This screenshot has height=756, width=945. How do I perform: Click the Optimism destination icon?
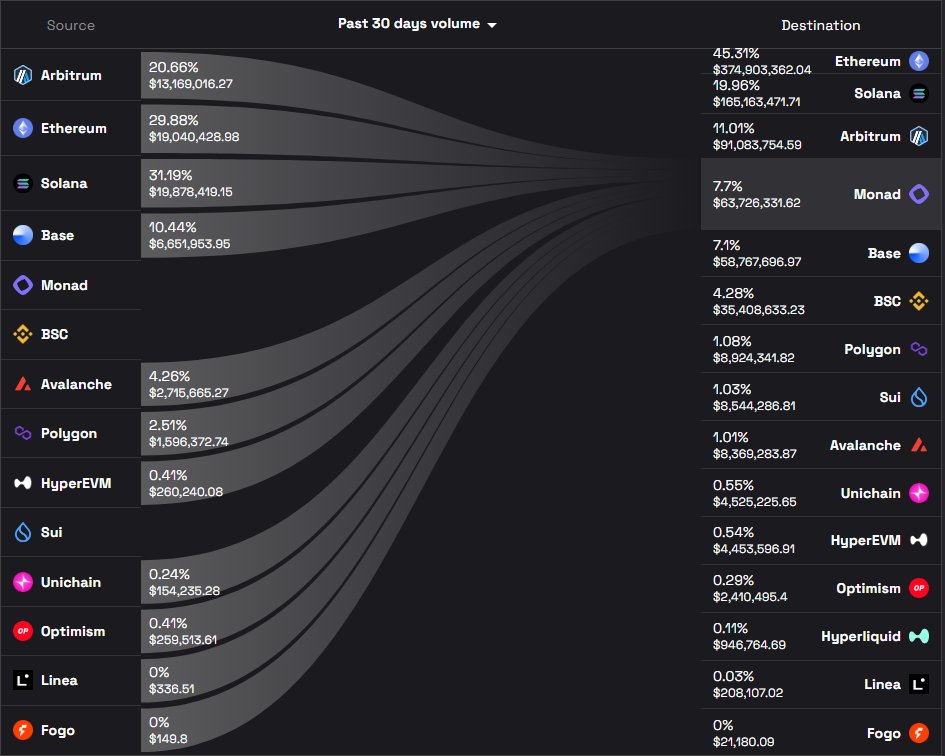click(x=918, y=588)
